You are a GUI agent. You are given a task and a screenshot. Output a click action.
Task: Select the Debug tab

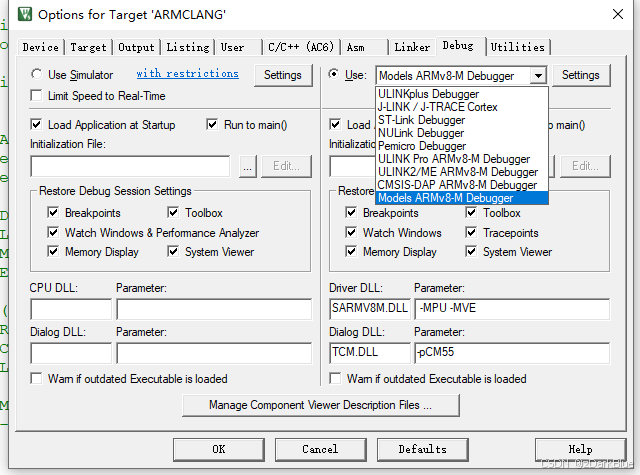[460, 46]
